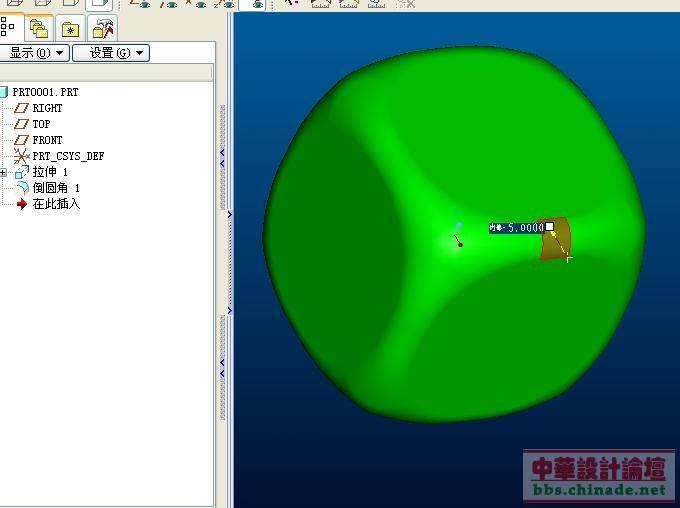
Task: Open the 显示(O) dropdown menu
Action: pyautogui.click(x=34, y=53)
